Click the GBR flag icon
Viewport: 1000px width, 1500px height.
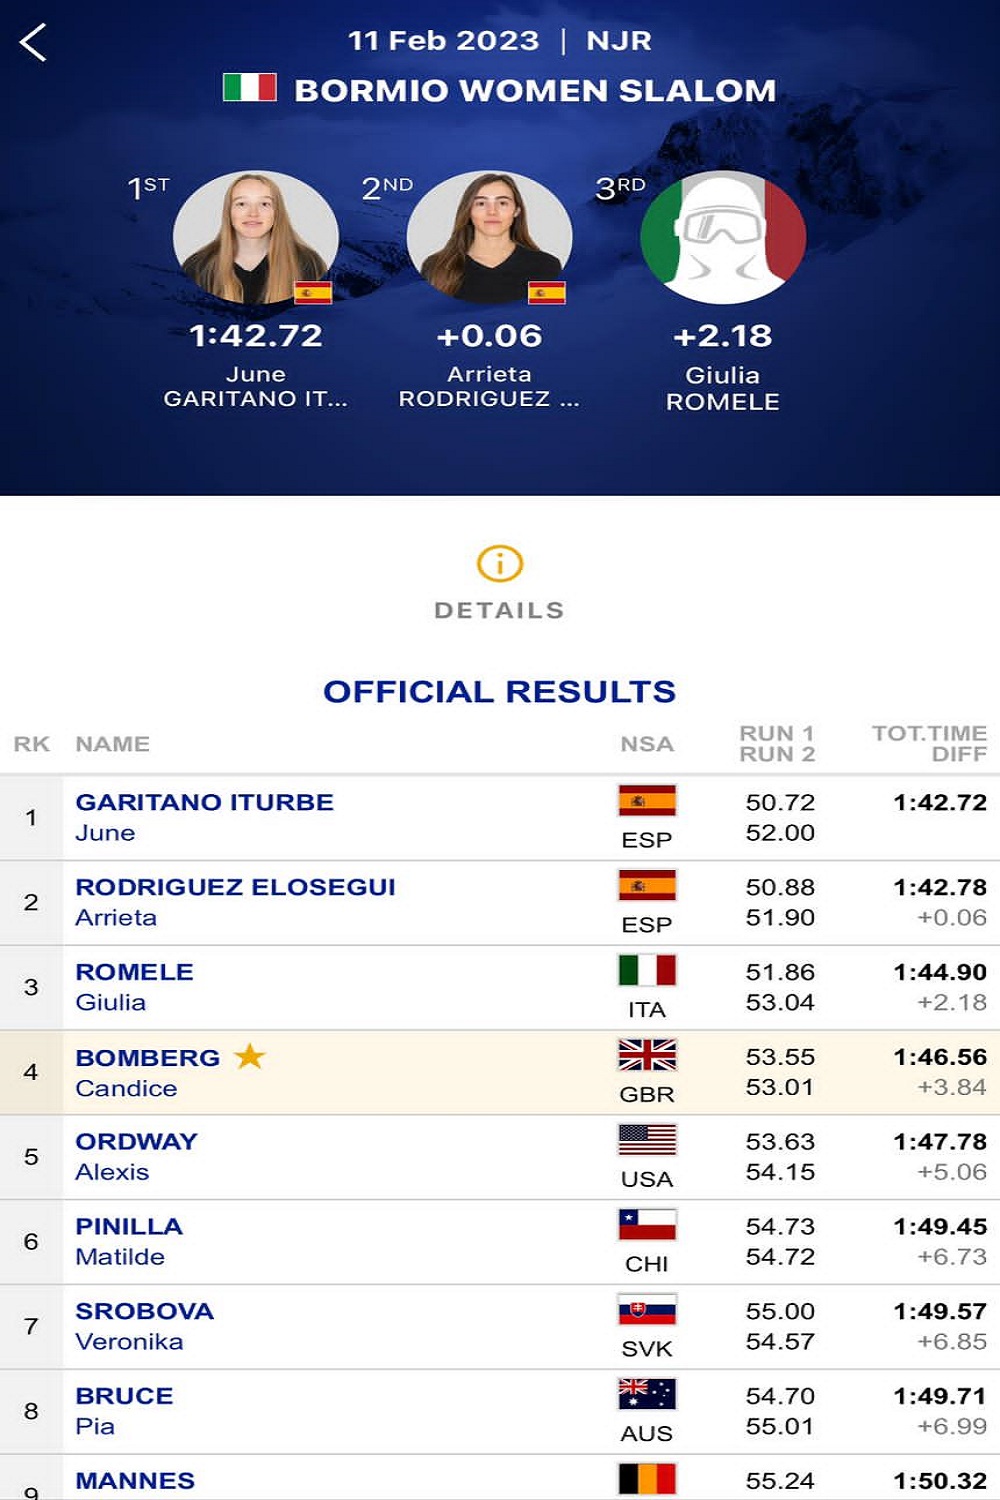(x=647, y=1055)
